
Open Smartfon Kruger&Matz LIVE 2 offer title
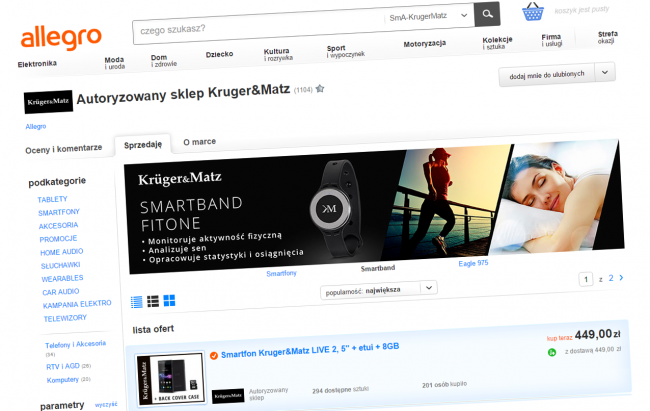click(x=310, y=350)
